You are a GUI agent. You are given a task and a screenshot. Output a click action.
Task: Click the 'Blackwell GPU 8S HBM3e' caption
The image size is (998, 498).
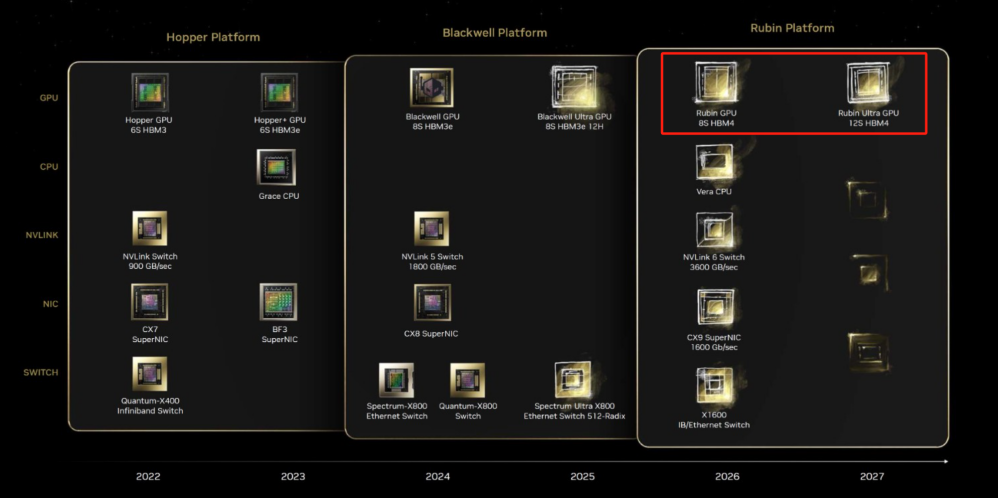(432, 122)
